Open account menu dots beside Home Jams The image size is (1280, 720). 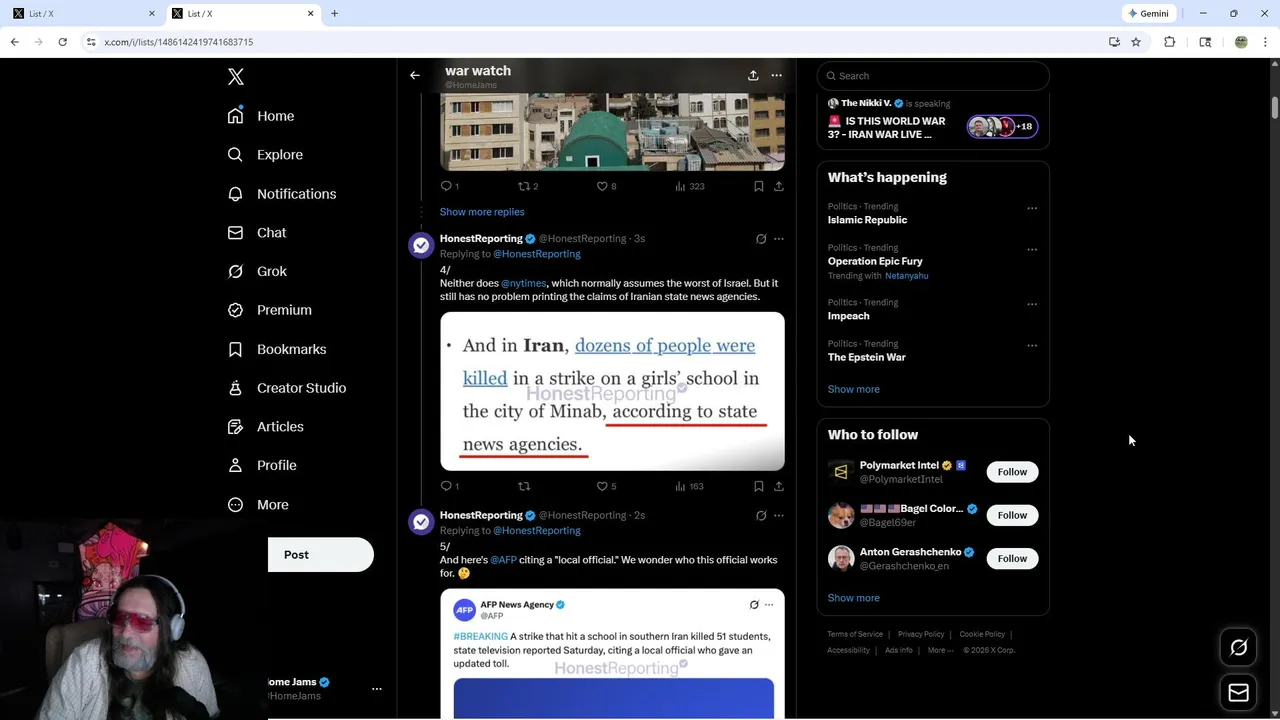pos(377,689)
